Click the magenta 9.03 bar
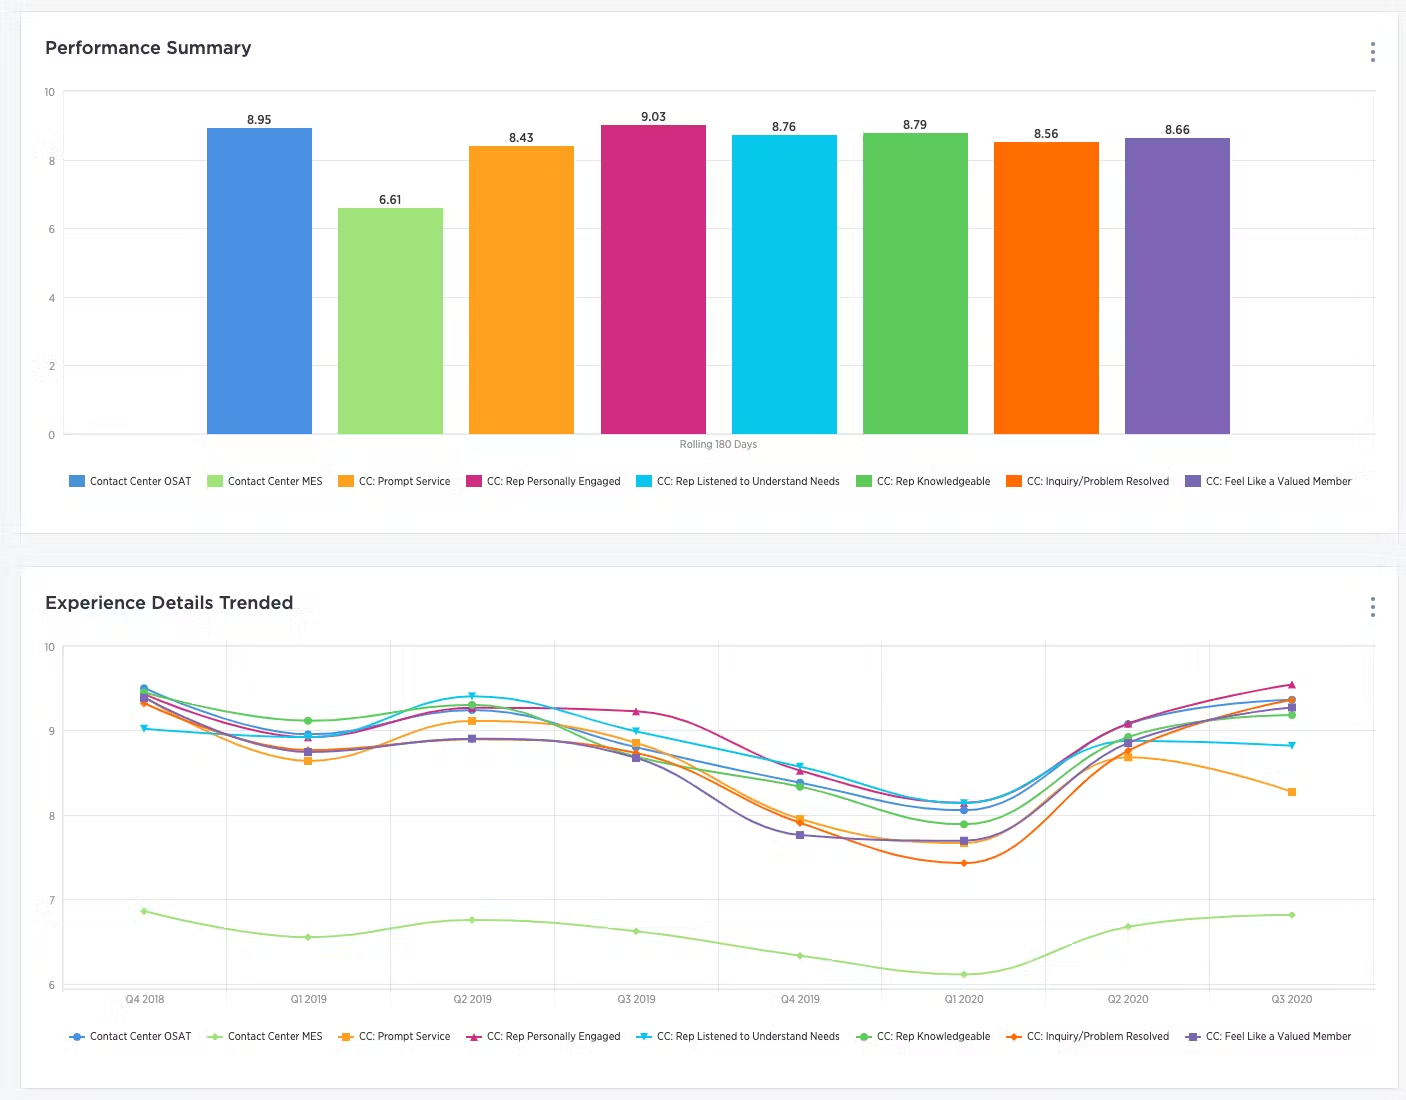 (653, 279)
